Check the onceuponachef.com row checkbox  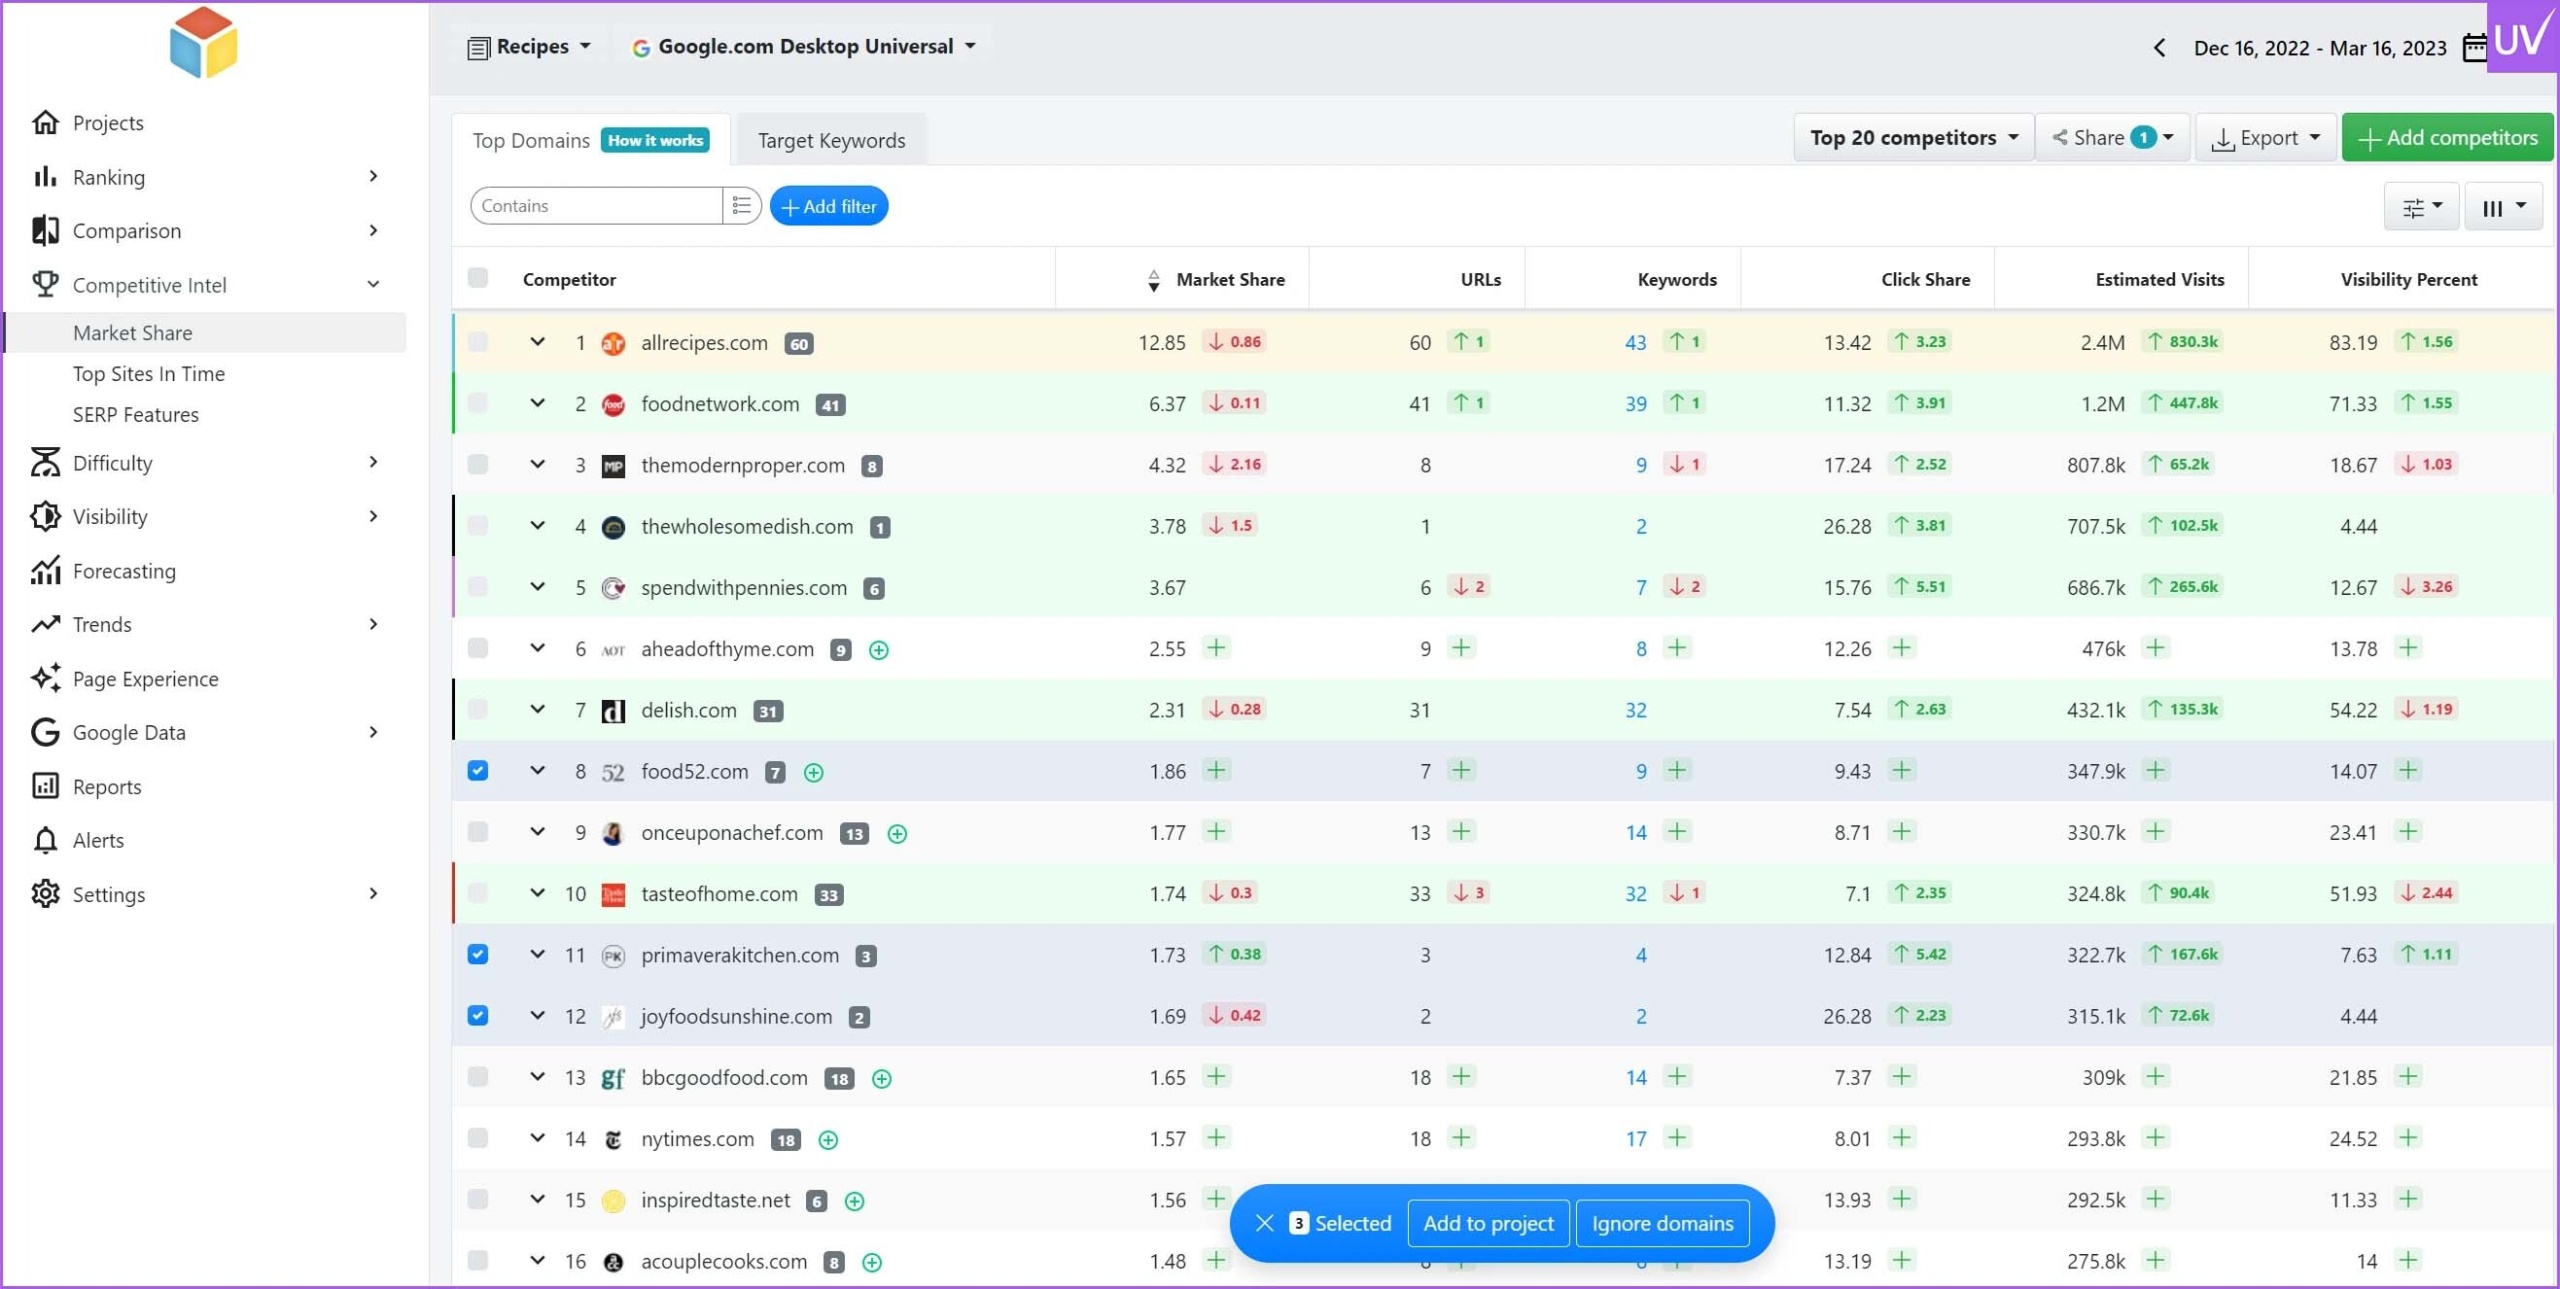tap(478, 832)
